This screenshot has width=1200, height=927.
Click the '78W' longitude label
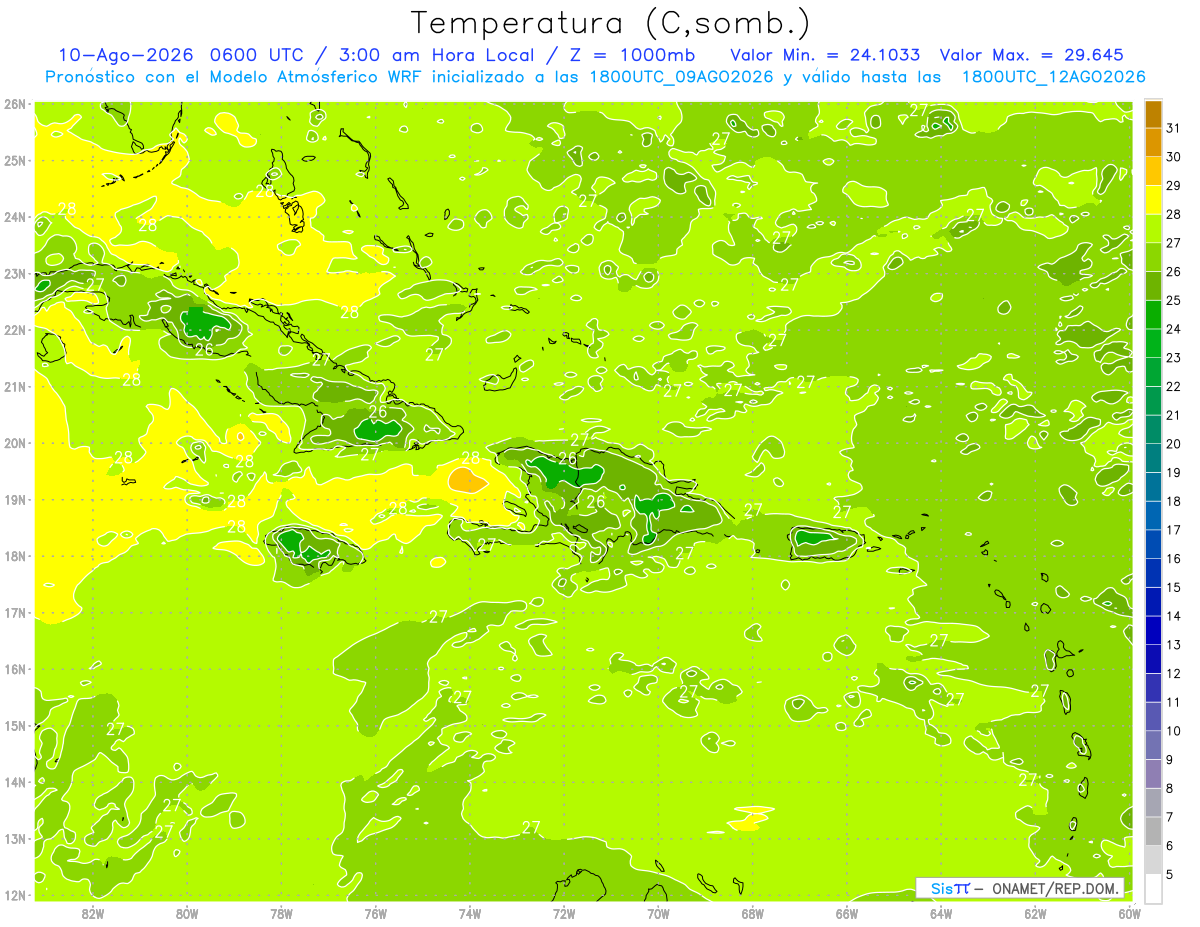point(281,913)
